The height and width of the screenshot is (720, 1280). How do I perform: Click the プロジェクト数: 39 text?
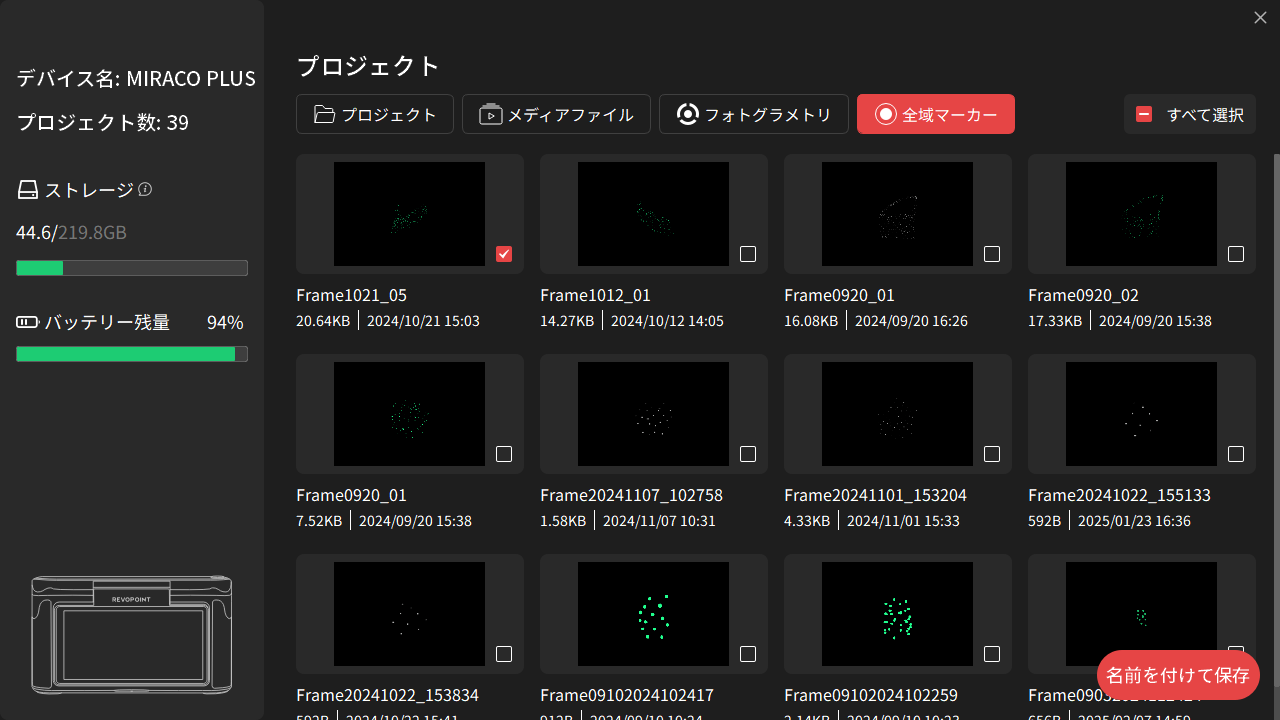[103, 122]
